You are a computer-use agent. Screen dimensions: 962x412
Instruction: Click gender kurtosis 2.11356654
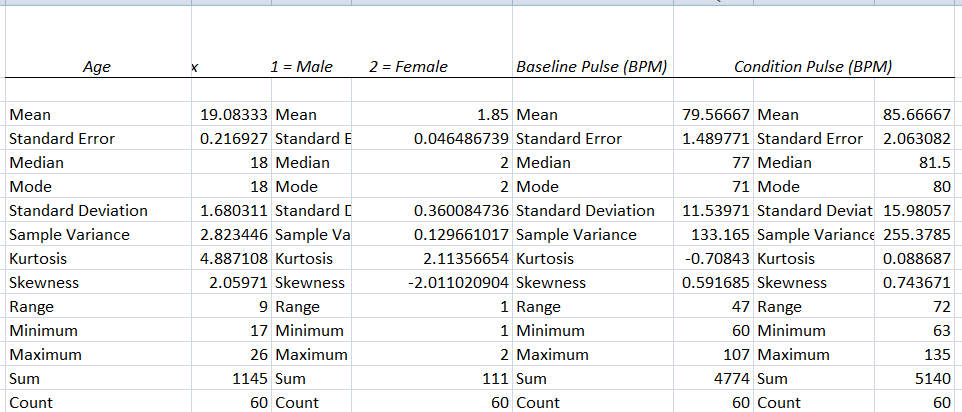(x=465, y=259)
